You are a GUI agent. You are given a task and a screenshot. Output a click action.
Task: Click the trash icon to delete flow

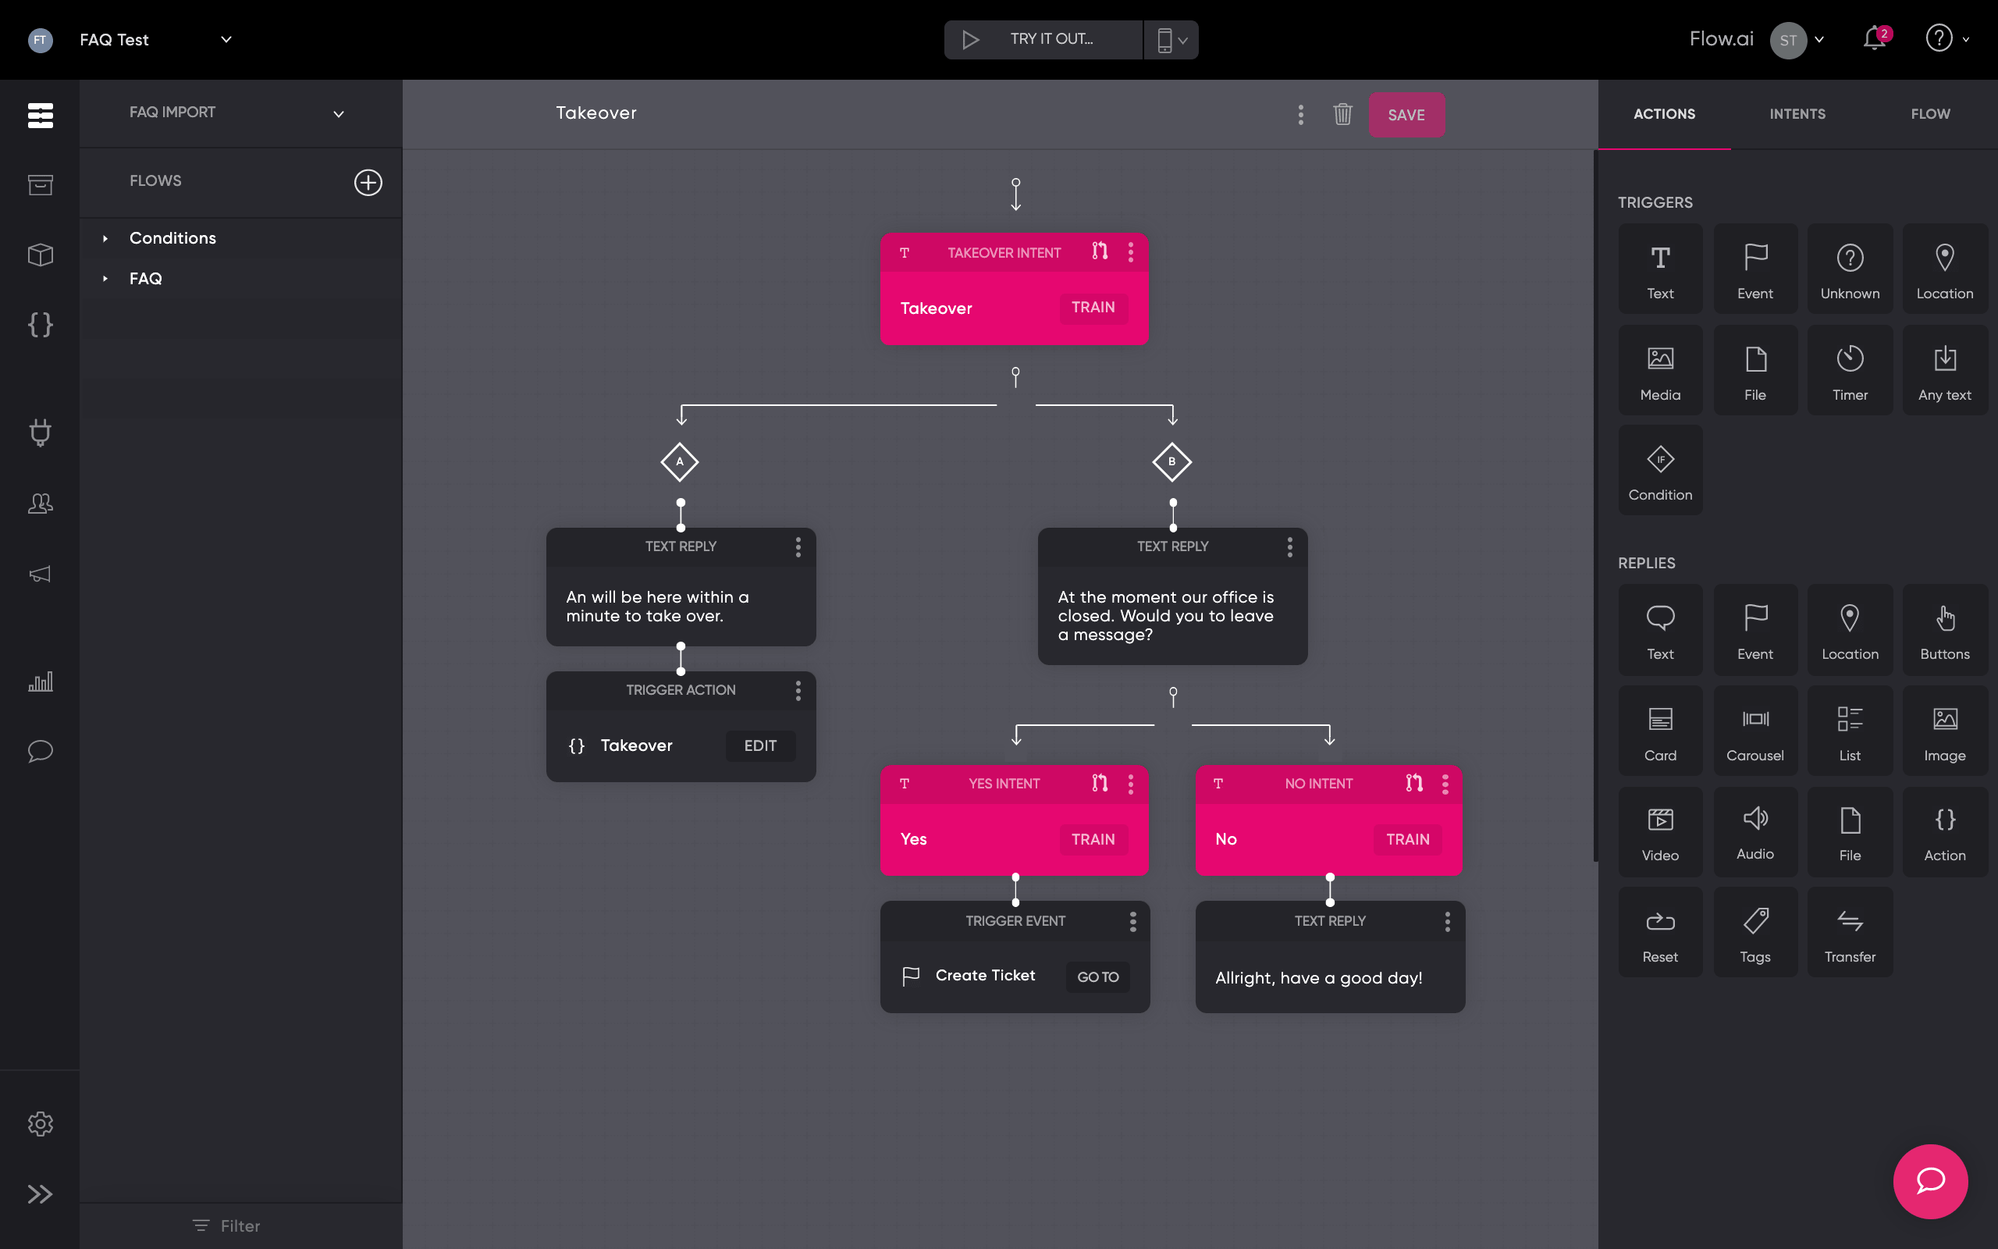[x=1342, y=114]
